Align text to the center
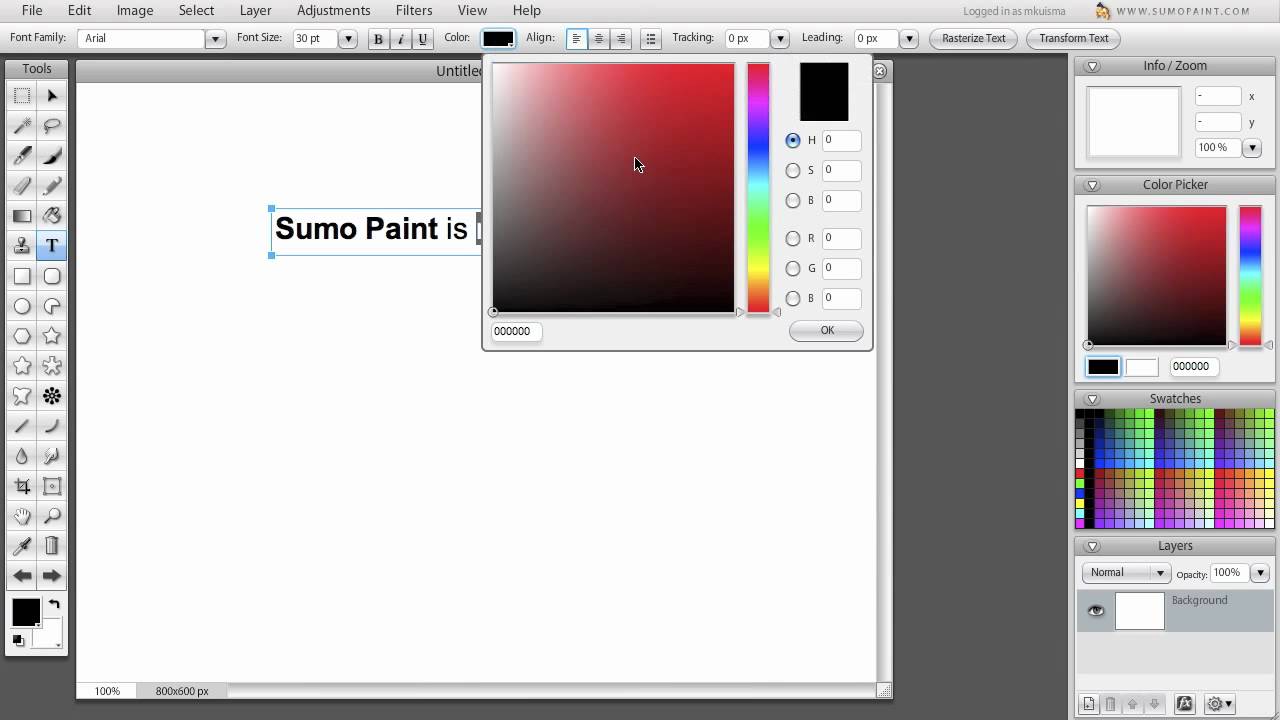The width and height of the screenshot is (1280, 720). coord(599,39)
